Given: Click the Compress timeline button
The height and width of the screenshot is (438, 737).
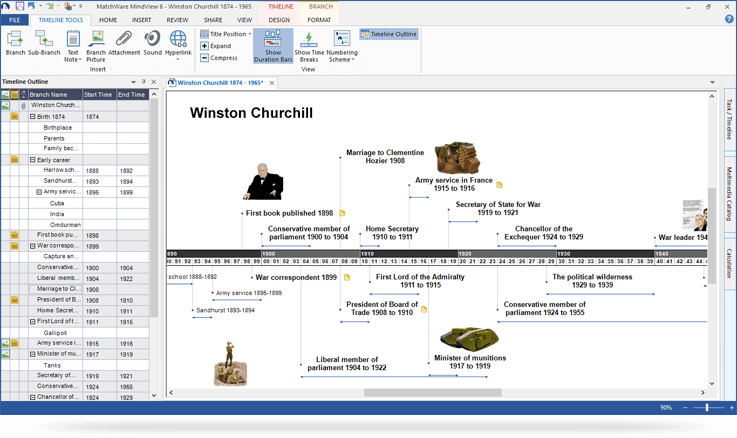Looking at the screenshot, I should click(x=219, y=58).
